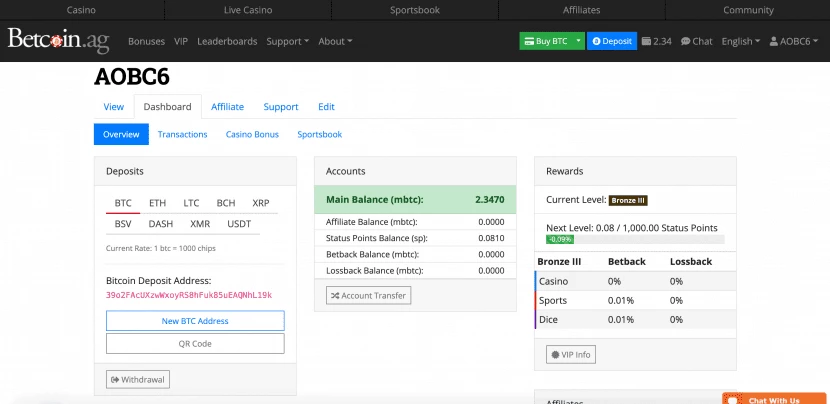
Task: Click Status Points Balance value 0.0810
Action: pyautogui.click(x=491, y=238)
